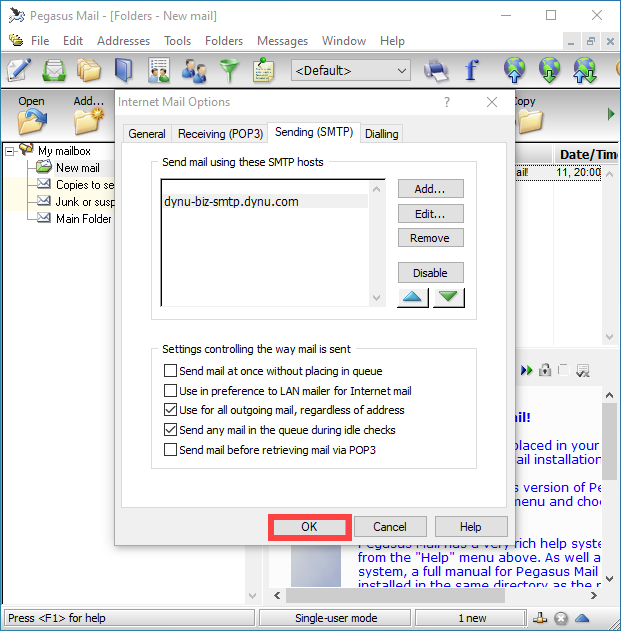Select the Copies to self folder

coord(85,185)
